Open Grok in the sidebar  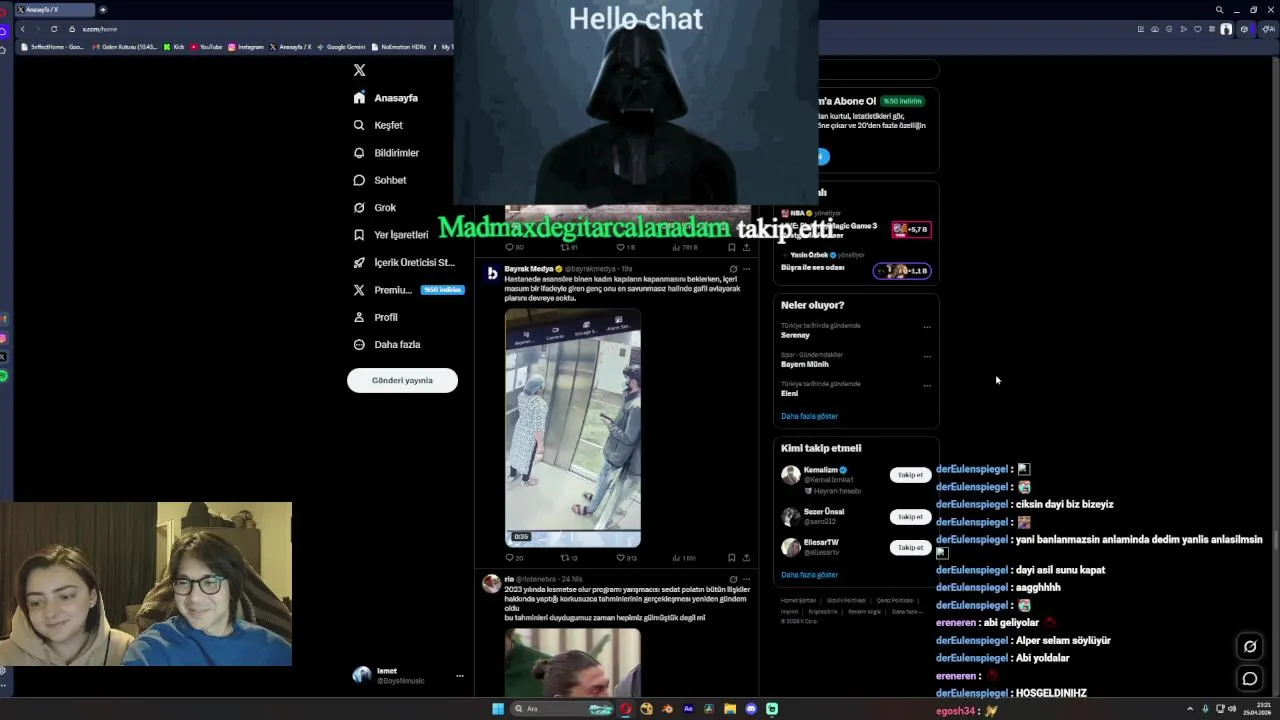(375, 207)
